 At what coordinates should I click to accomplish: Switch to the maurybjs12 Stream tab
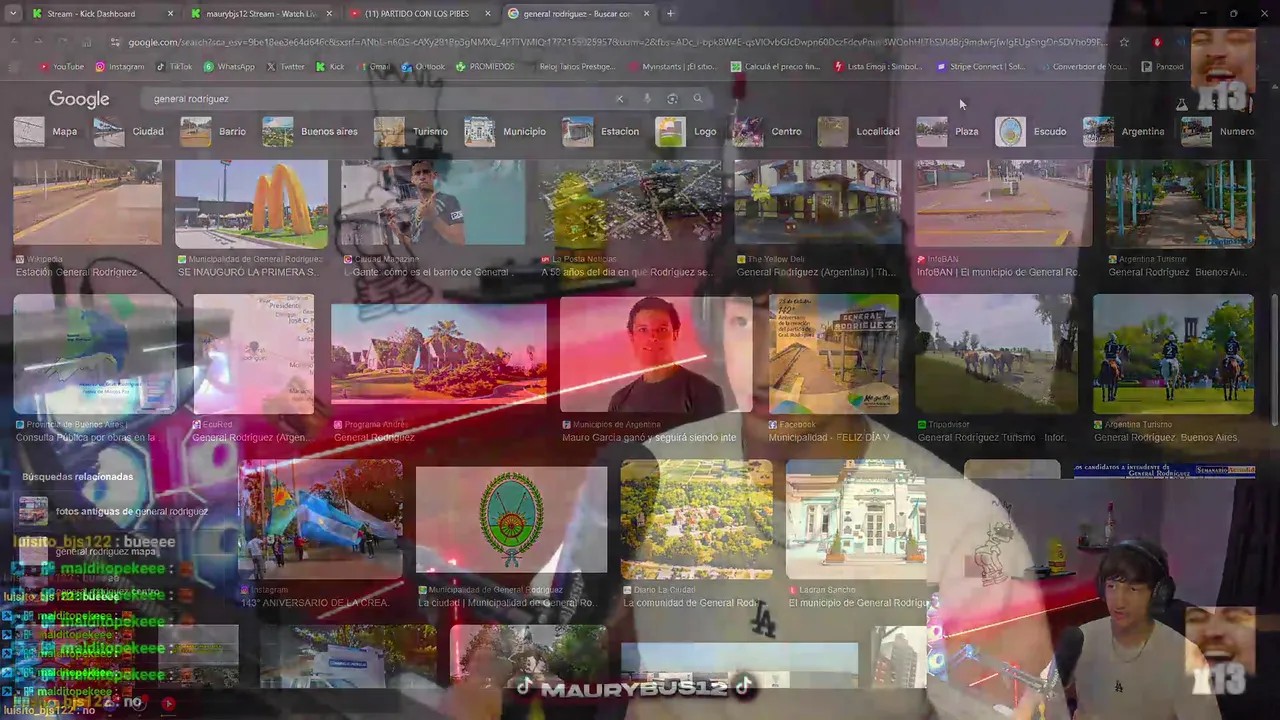[262, 14]
